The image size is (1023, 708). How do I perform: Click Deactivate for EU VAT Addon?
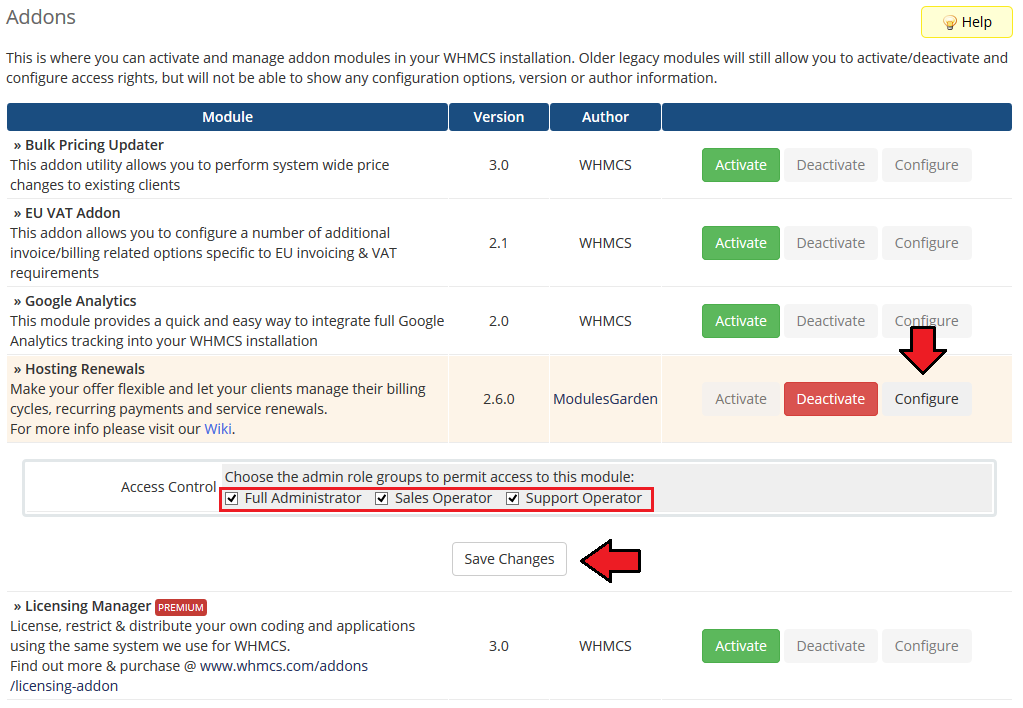[831, 243]
